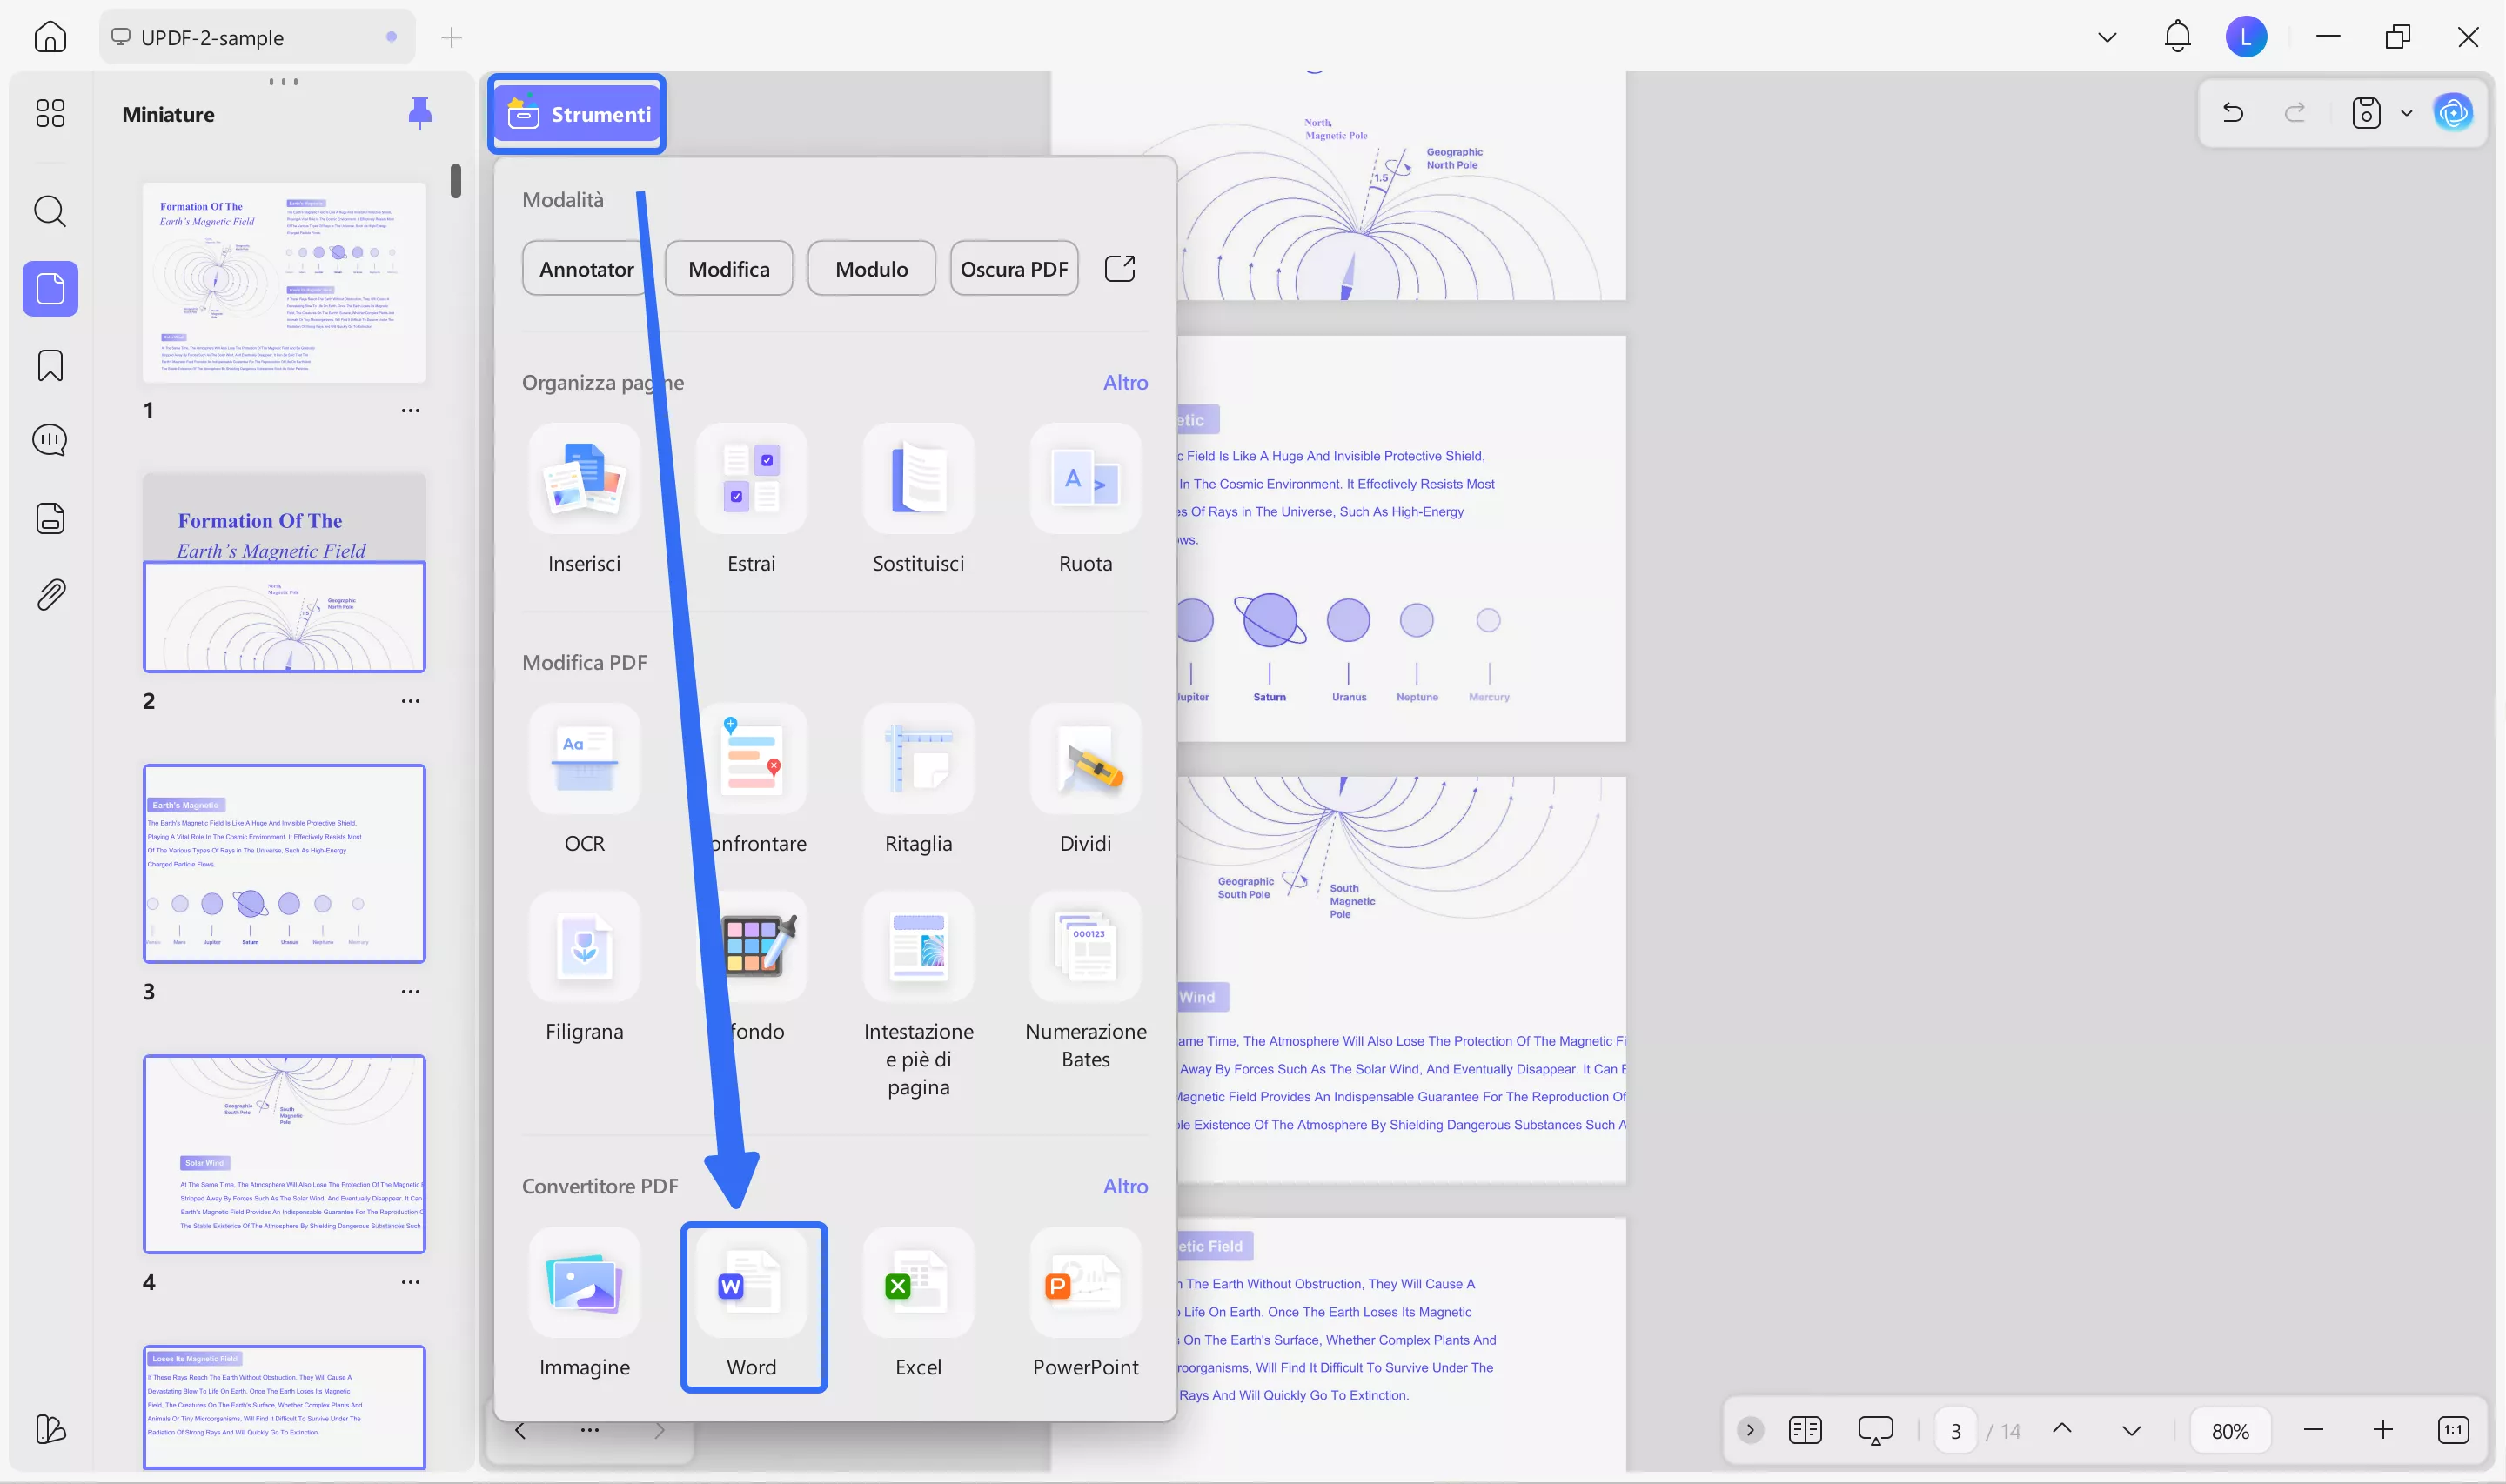
Task: Open the Filigrana watermark tool
Action: pos(585,965)
